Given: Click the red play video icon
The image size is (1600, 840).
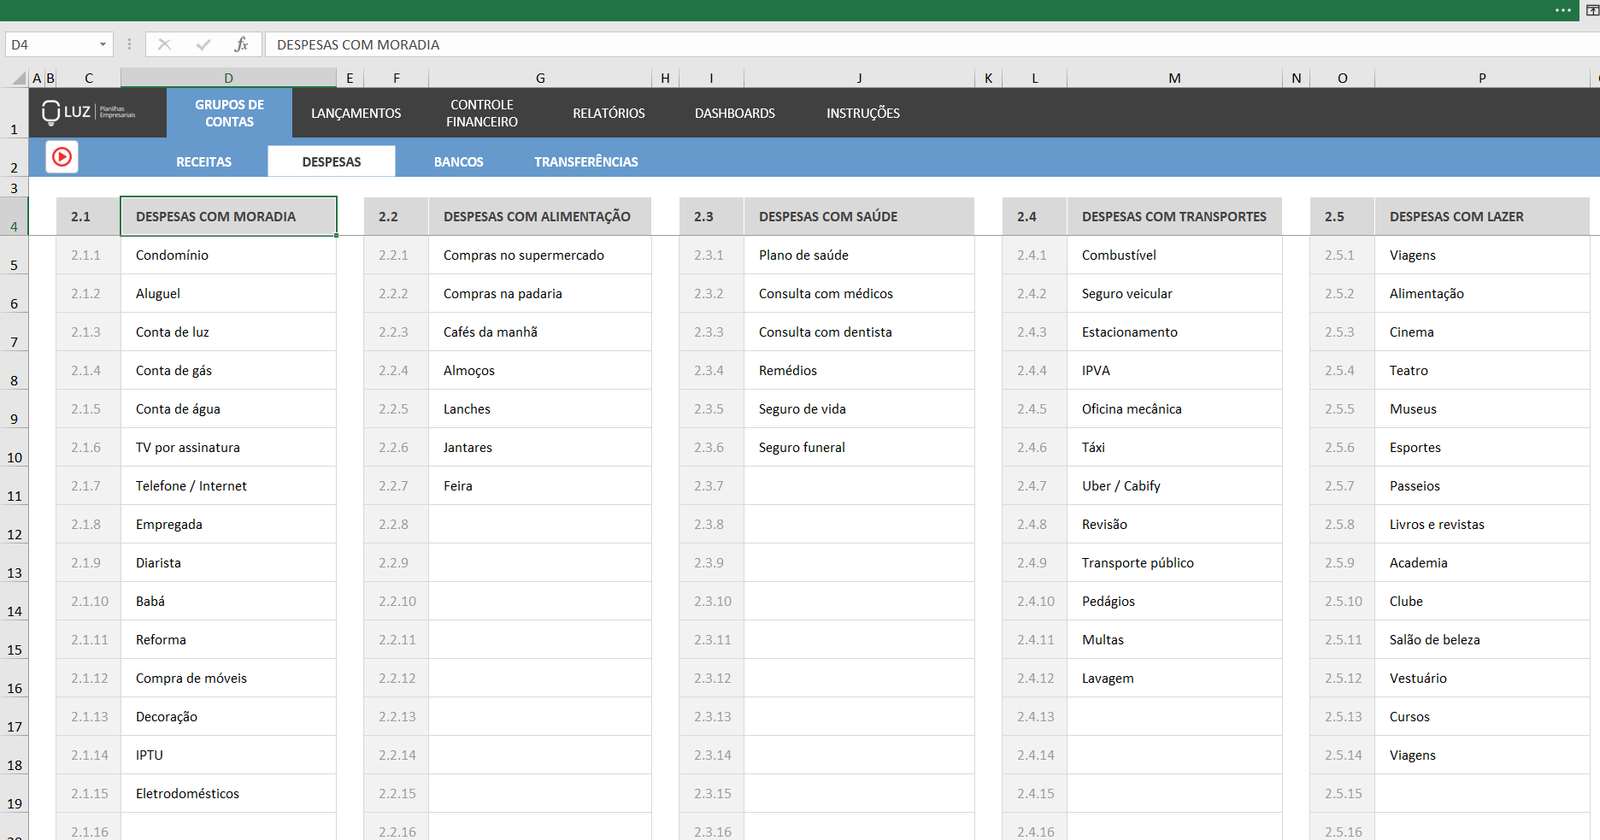Looking at the screenshot, I should (62, 157).
